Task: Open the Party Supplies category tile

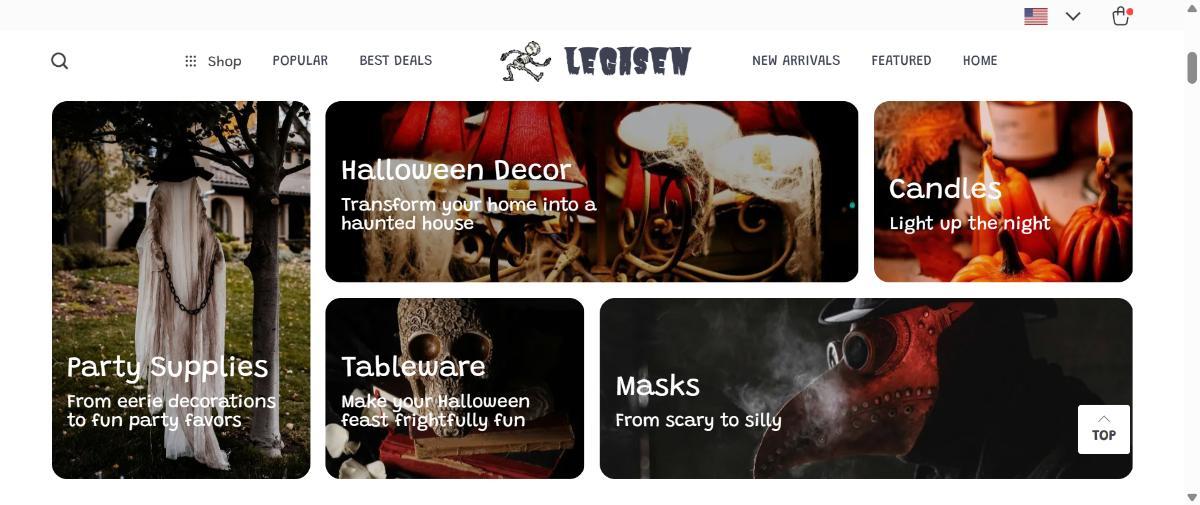Action: pyautogui.click(x=181, y=290)
